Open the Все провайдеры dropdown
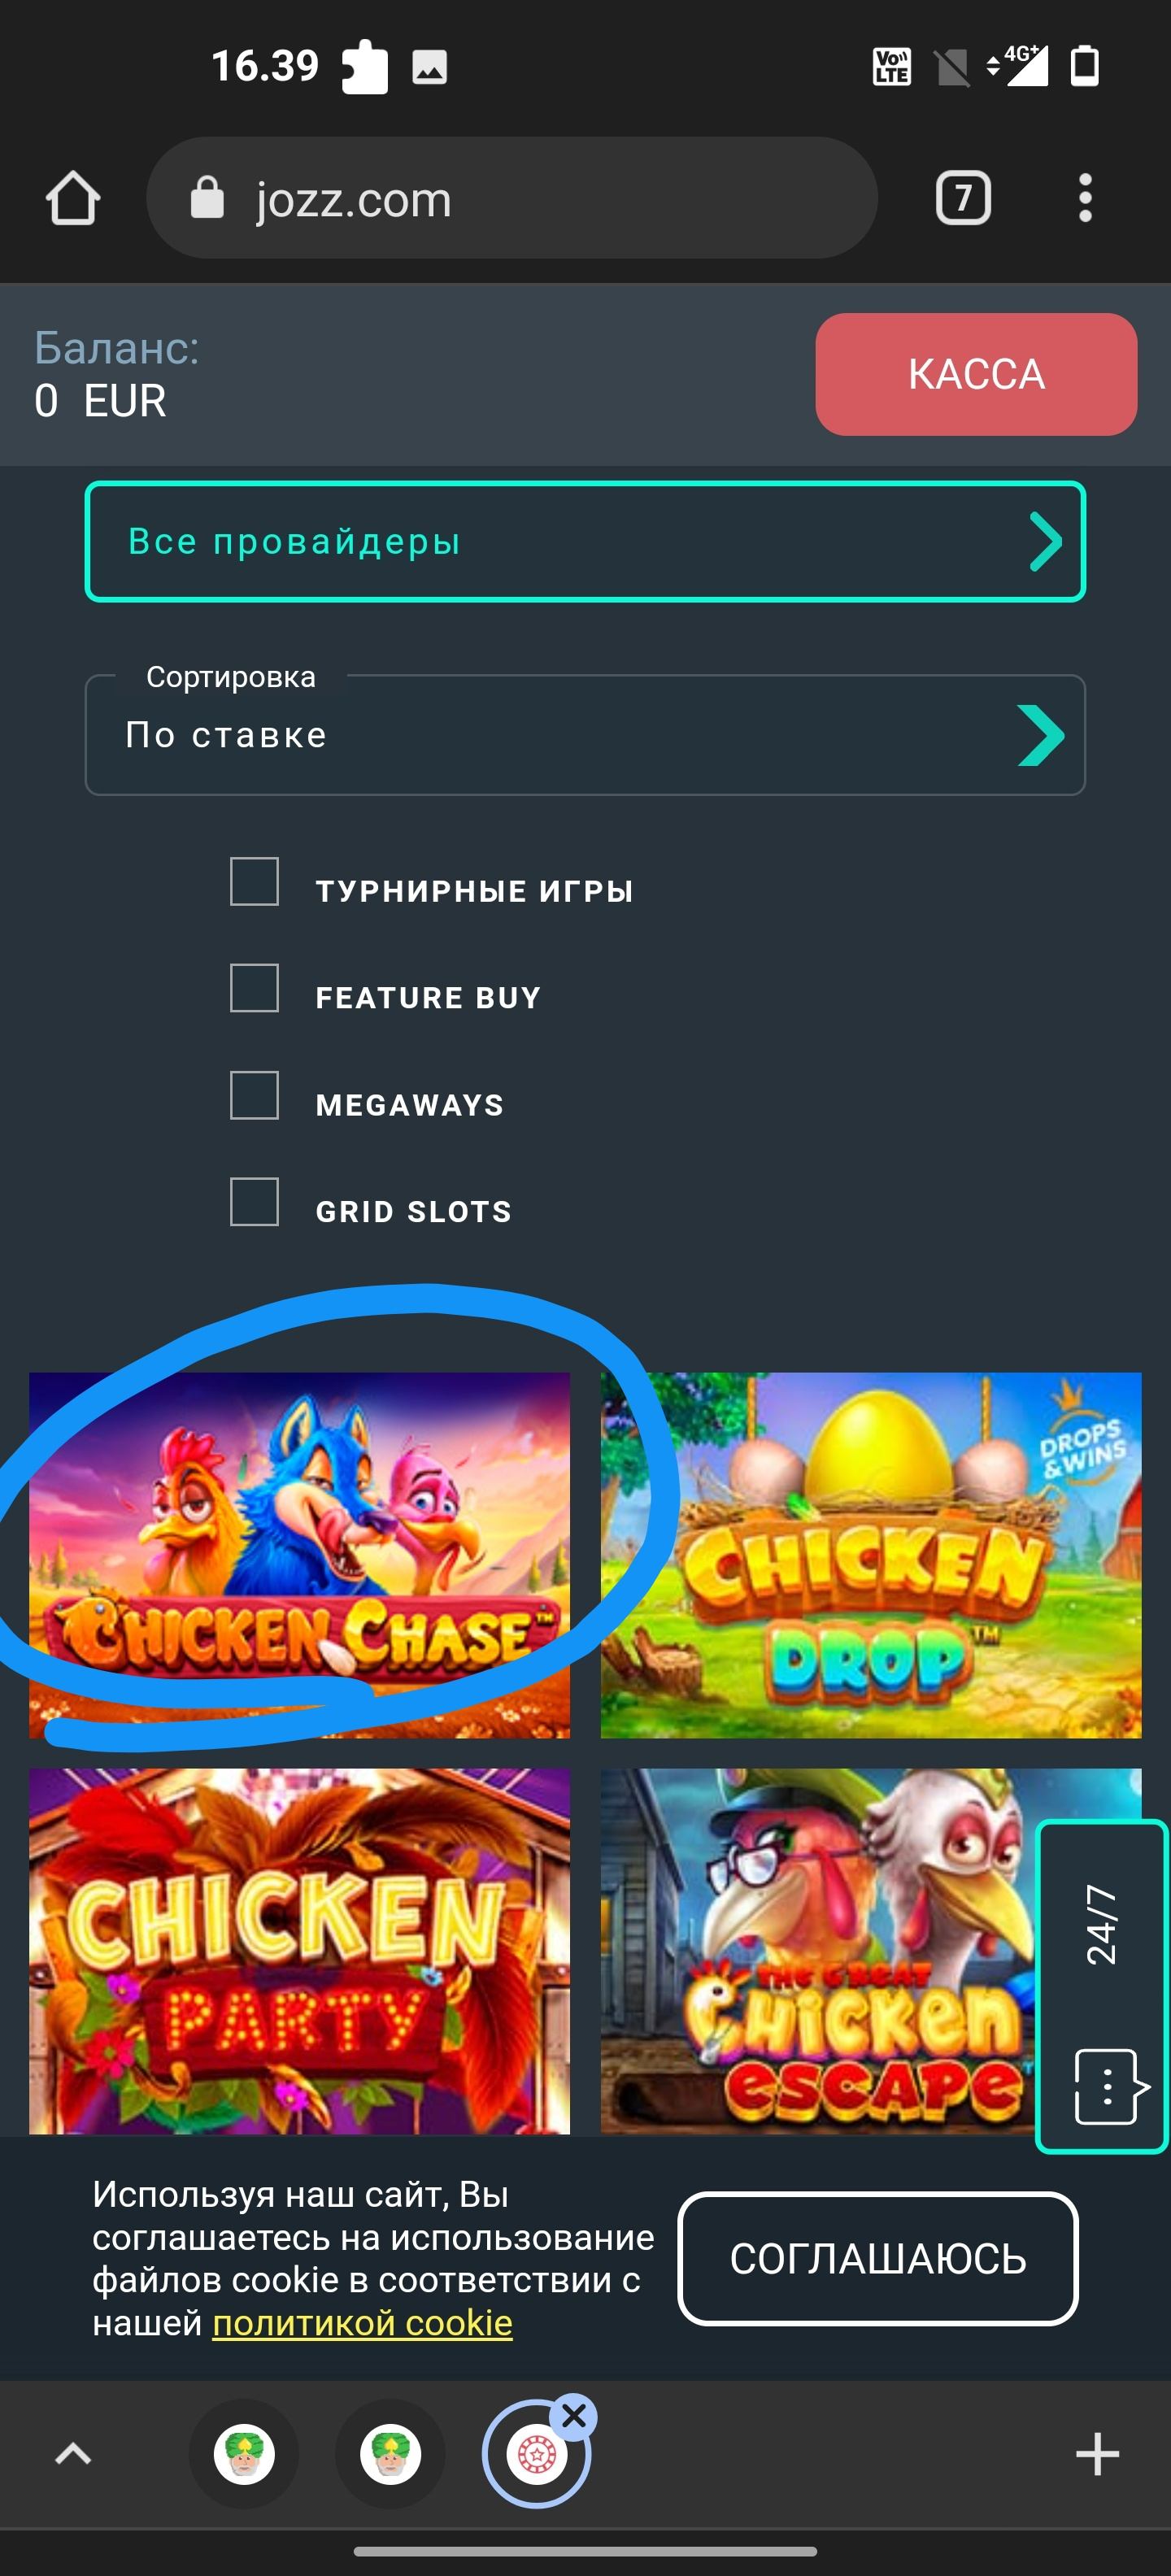The image size is (1171, 2576). pyautogui.click(x=585, y=542)
